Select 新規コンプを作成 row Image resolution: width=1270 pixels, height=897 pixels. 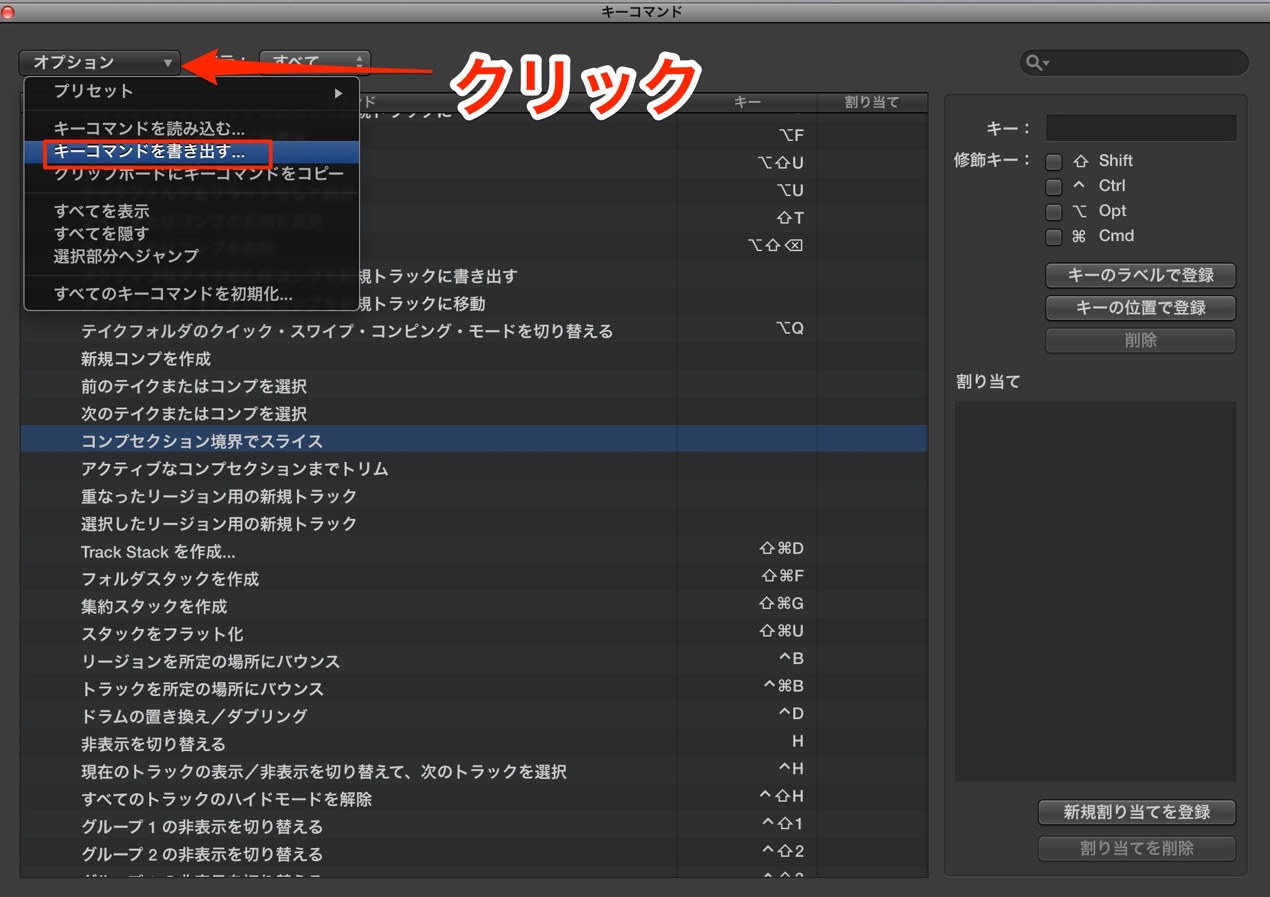click(x=474, y=359)
